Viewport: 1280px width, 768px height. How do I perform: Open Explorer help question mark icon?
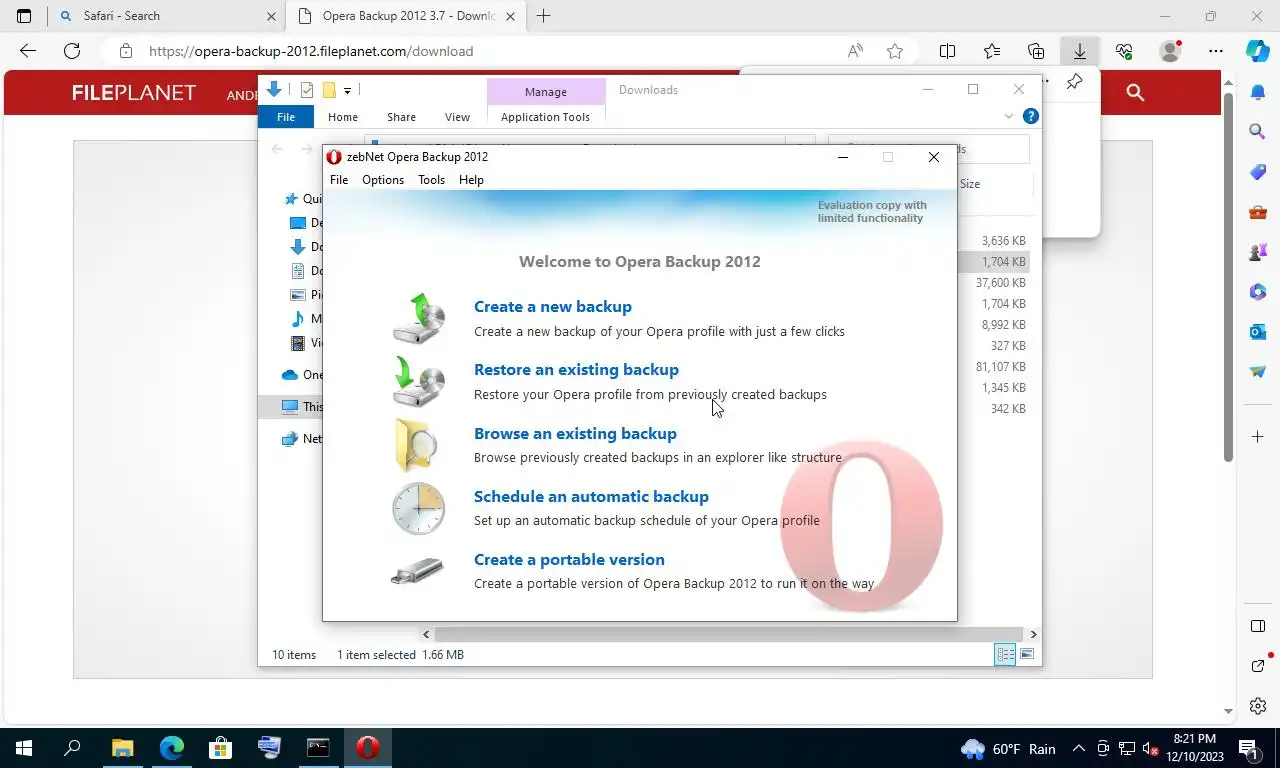1031,117
